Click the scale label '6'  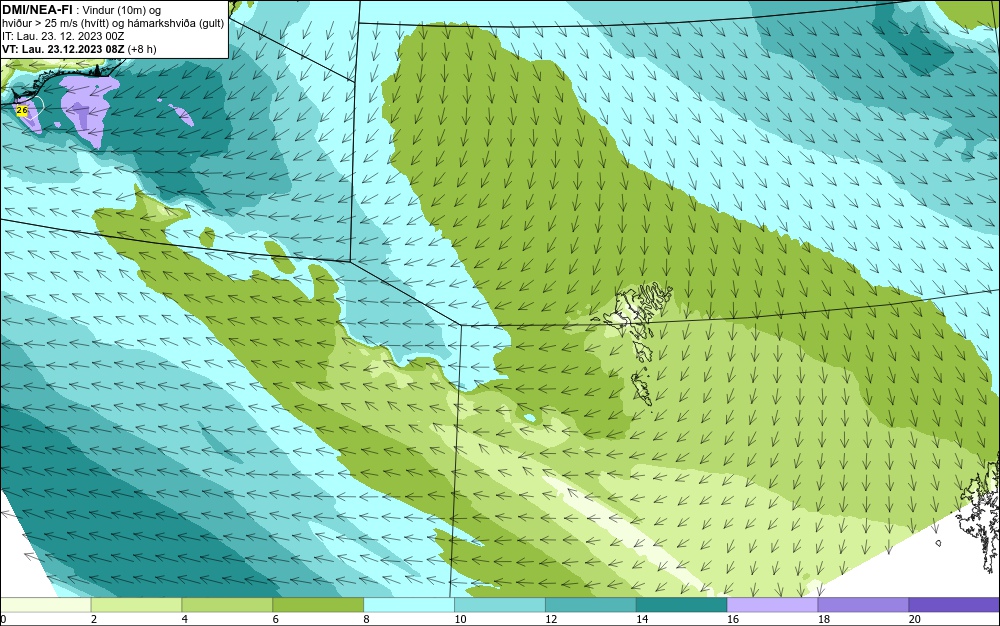pyautogui.click(x=276, y=619)
